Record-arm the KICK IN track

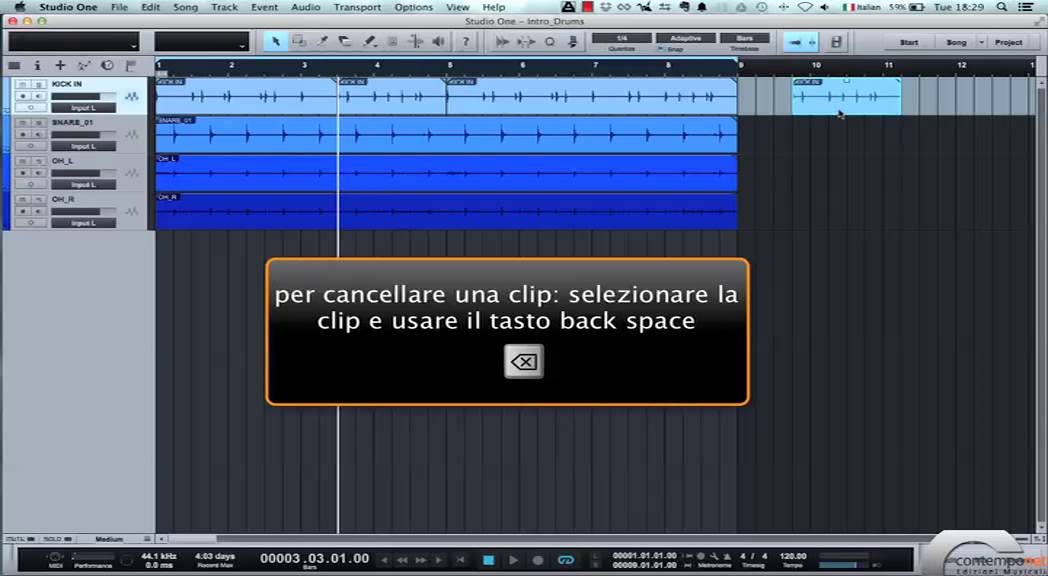point(22,96)
